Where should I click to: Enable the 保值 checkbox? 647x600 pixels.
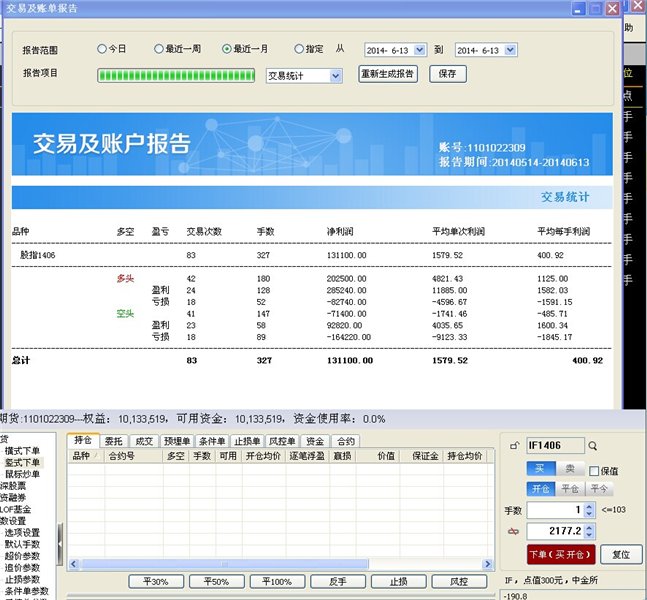point(594,470)
